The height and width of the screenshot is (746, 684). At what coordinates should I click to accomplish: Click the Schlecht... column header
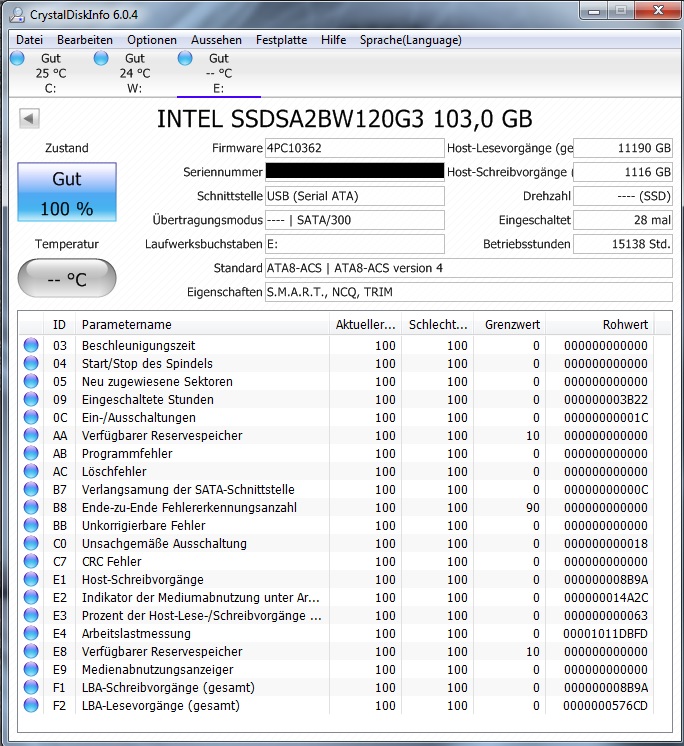[438, 324]
